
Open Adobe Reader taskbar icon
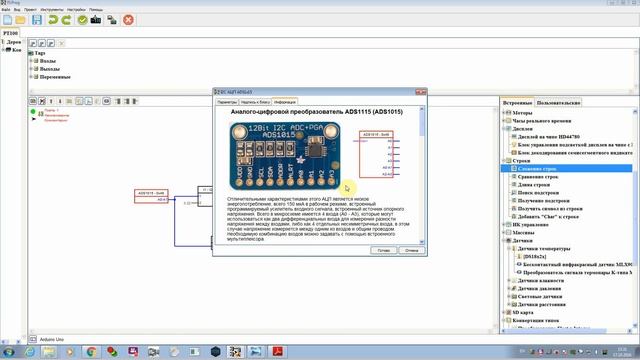(278, 352)
